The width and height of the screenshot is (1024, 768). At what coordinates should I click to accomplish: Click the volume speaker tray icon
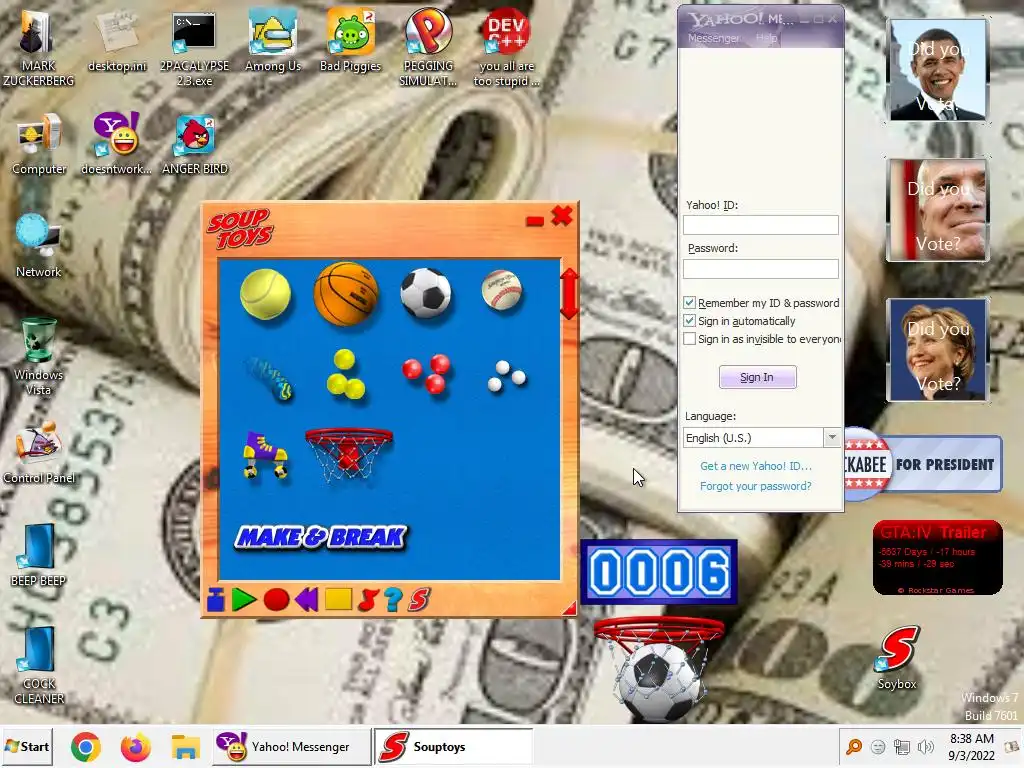pos(925,746)
